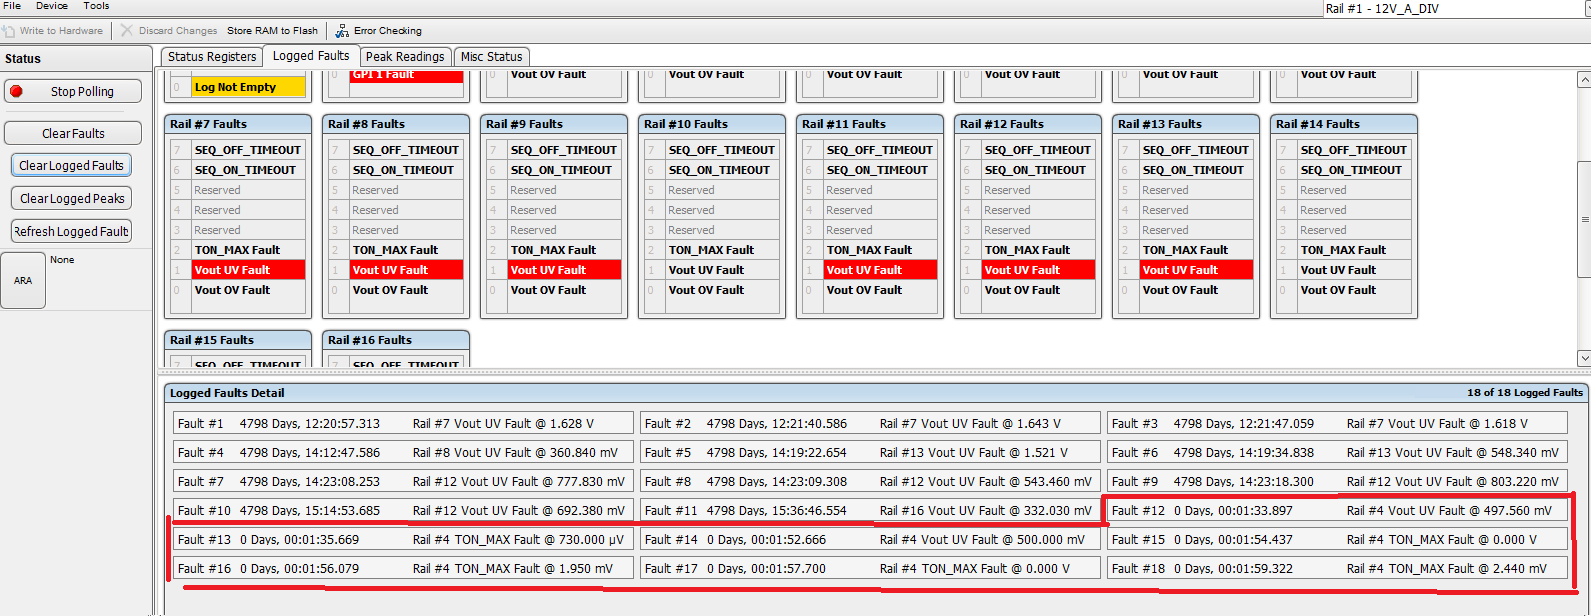Click the faults panel scrollbar down arrow
1591x616 pixels.
point(1584,357)
